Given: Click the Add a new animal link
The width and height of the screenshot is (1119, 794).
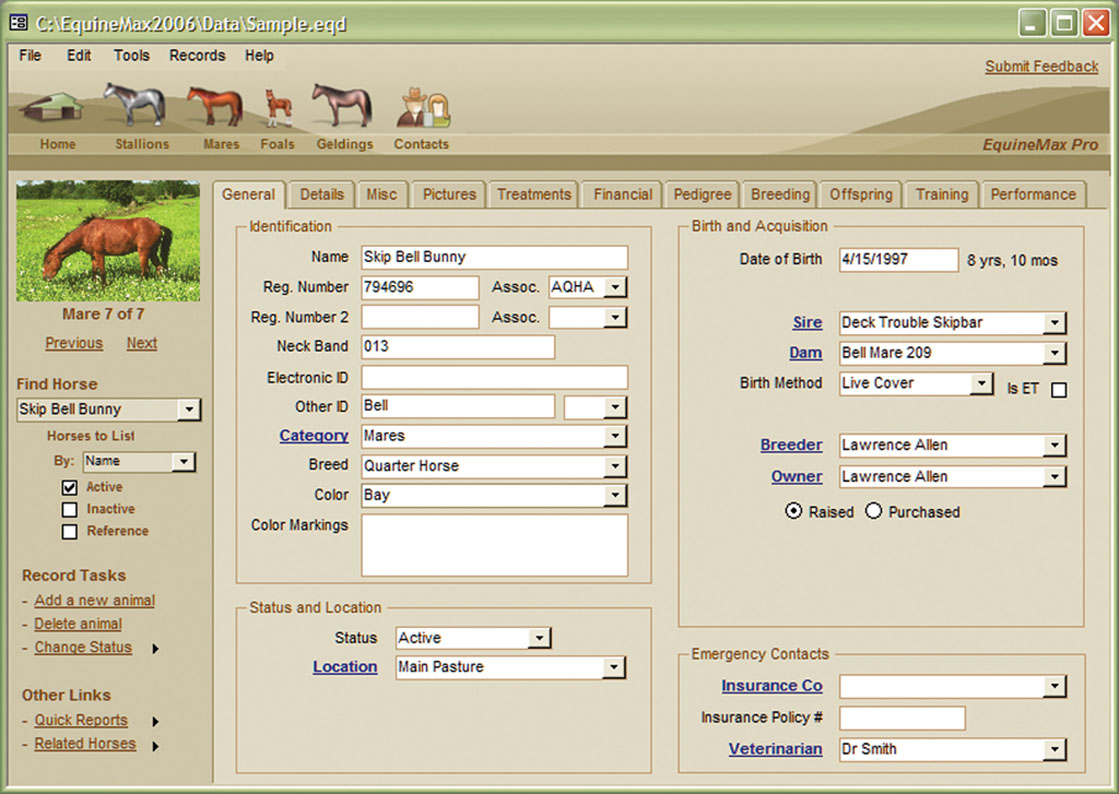Looking at the screenshot, I should (x=95, y=600).
